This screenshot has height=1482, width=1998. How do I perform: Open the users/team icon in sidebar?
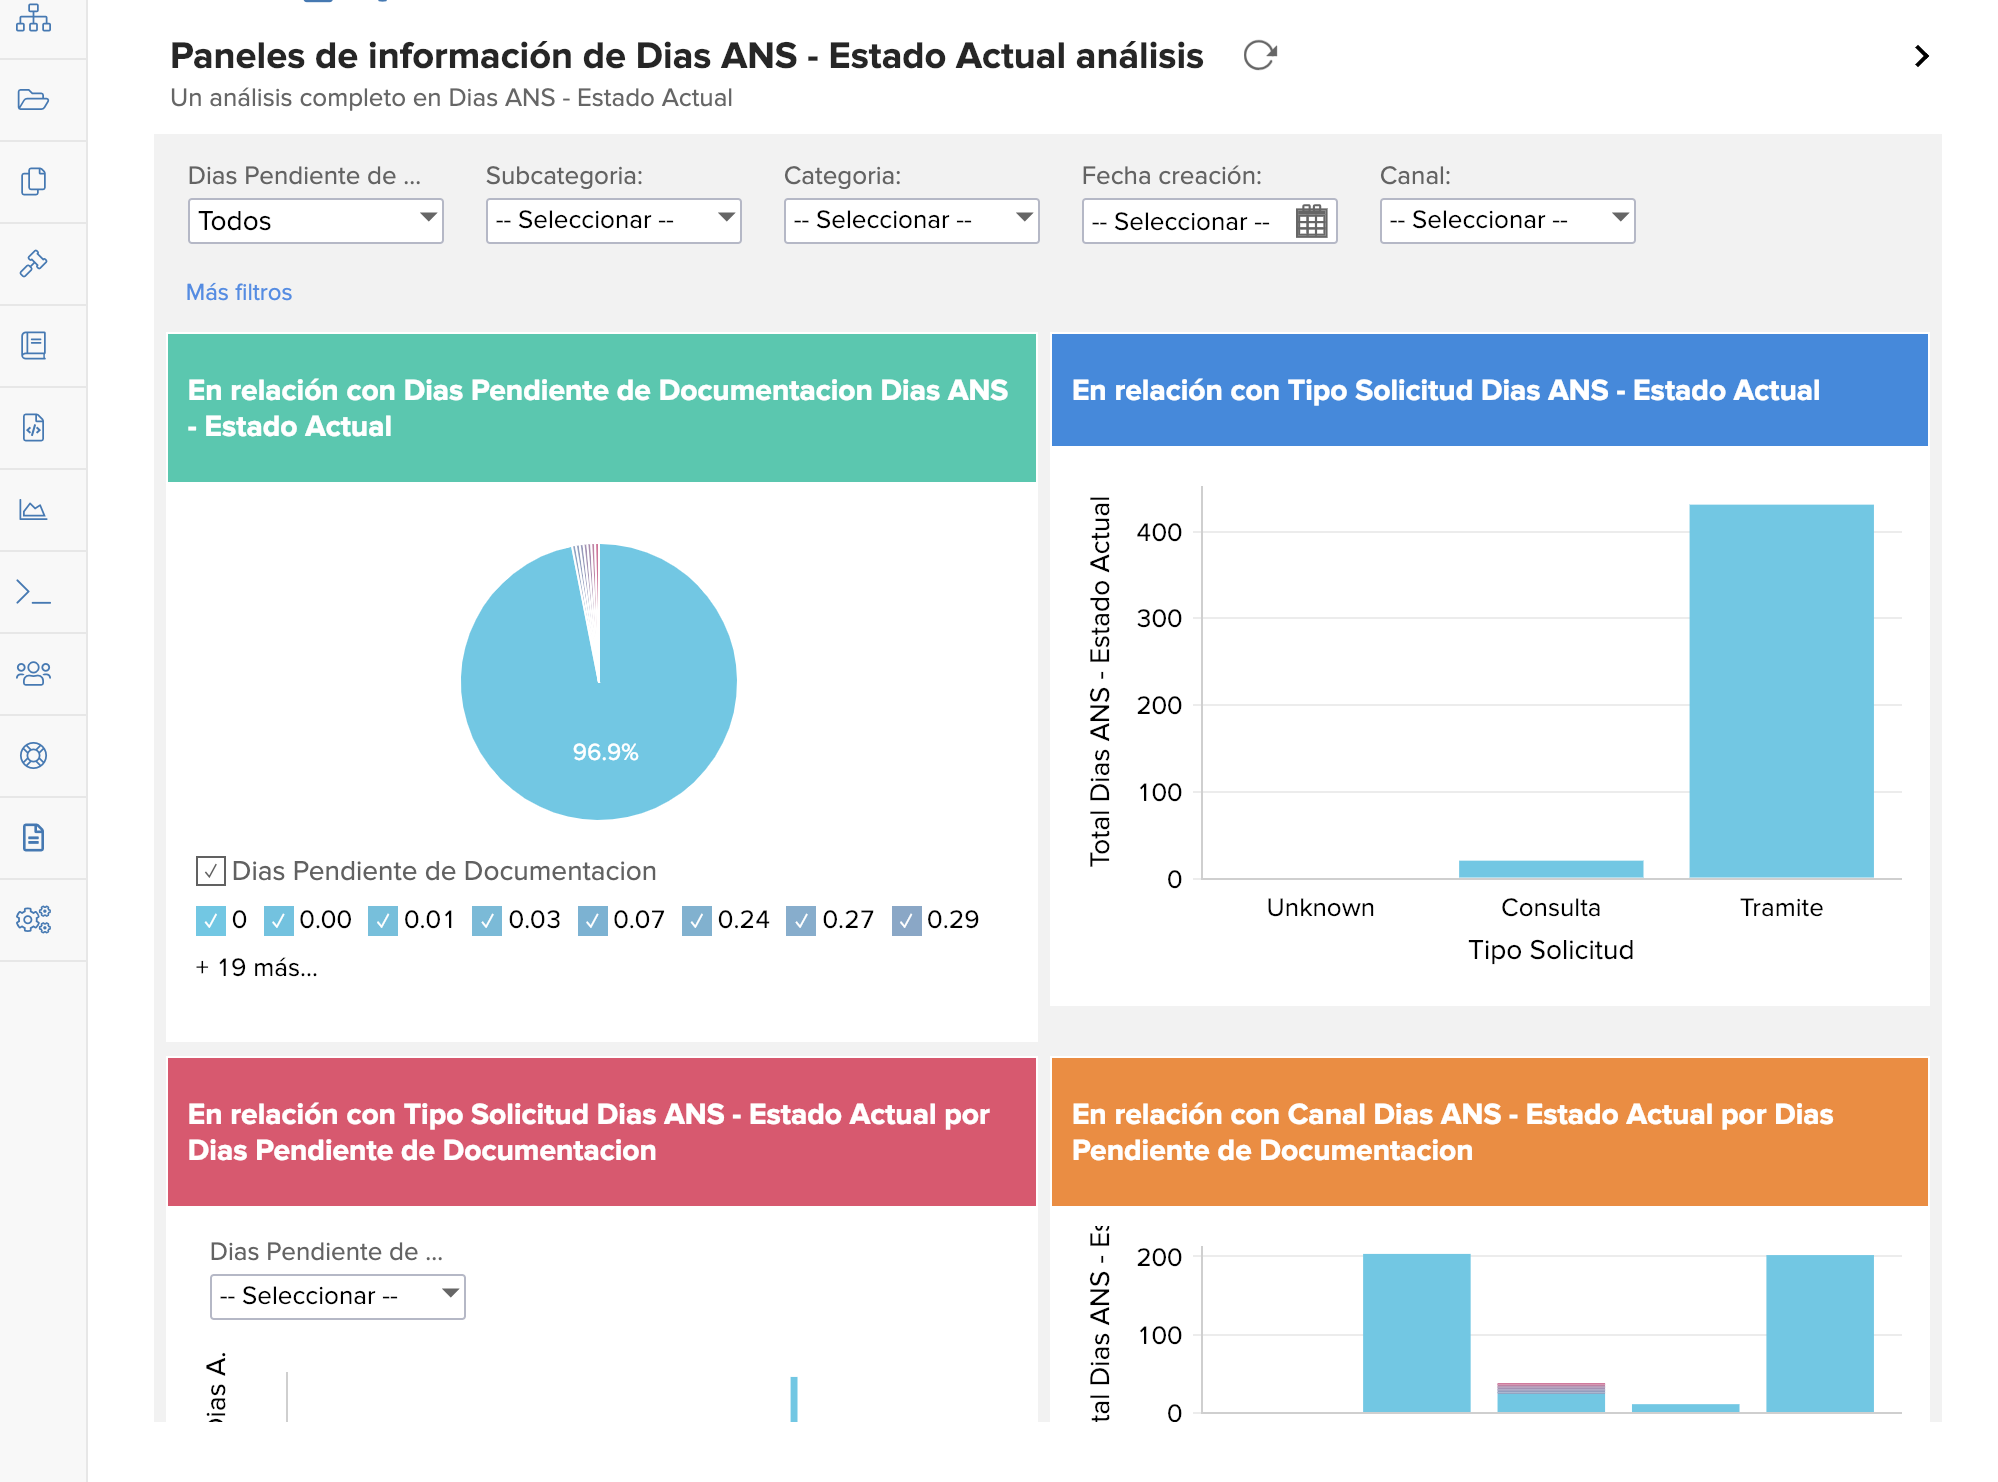coord(35,674)
